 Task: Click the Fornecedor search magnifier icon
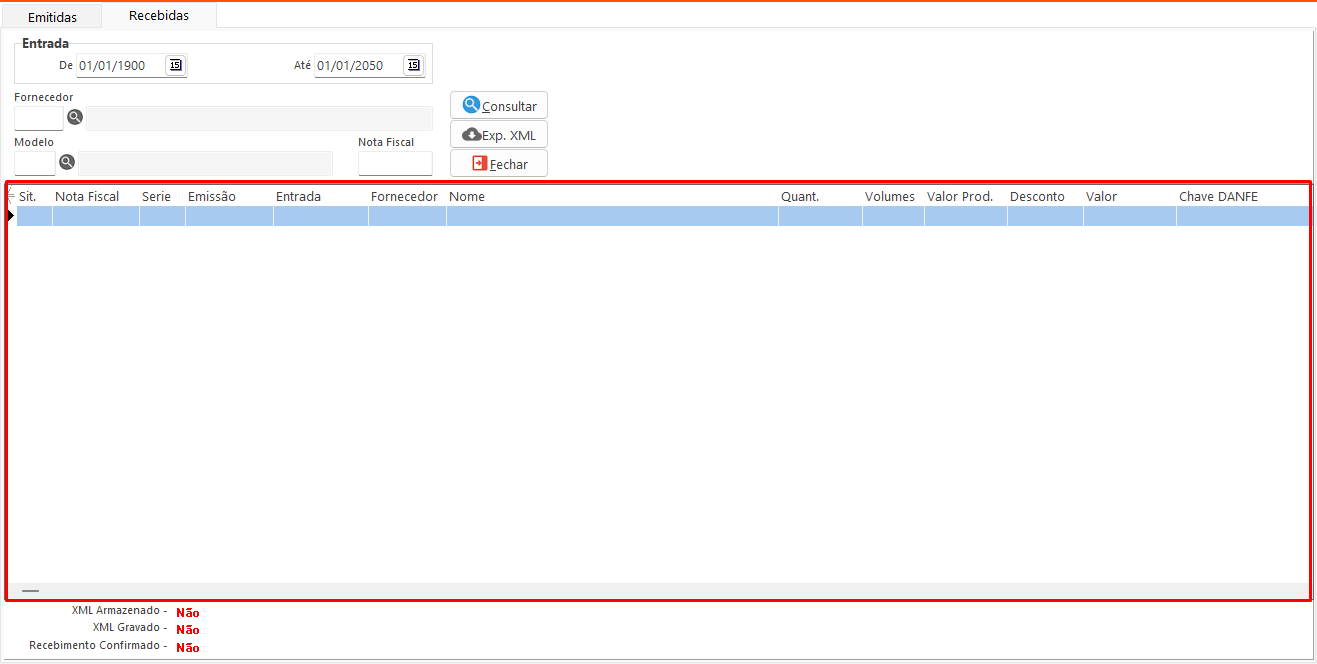(x=74, y=118)
